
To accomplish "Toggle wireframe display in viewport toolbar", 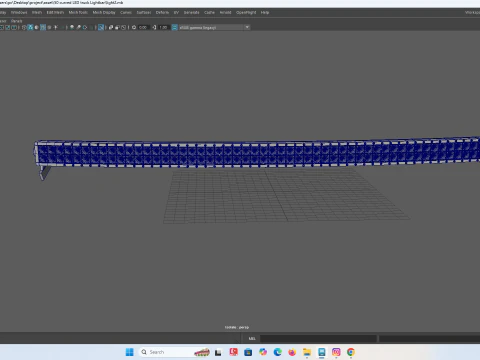I will (24, 27).
